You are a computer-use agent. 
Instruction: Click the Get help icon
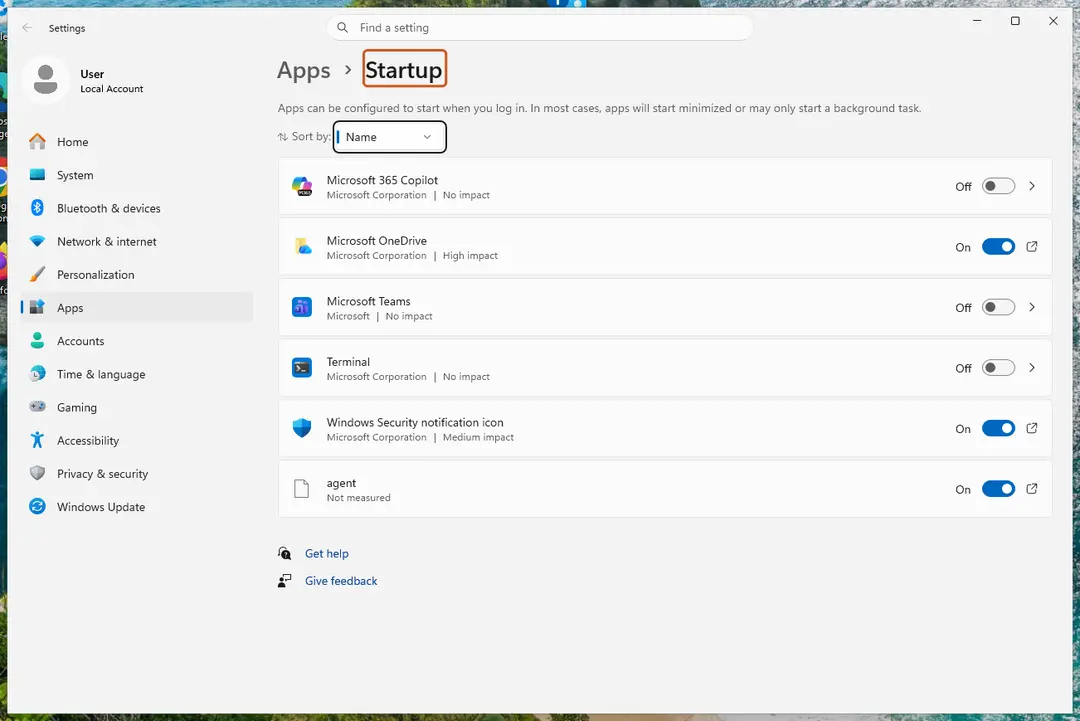(284, 553)
